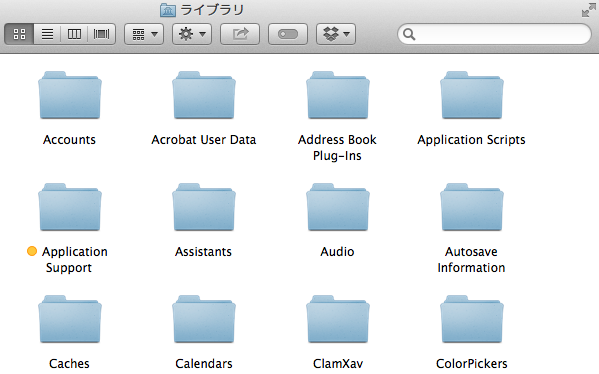
Task: Click the library folder title icon
Action: (168, 10)
